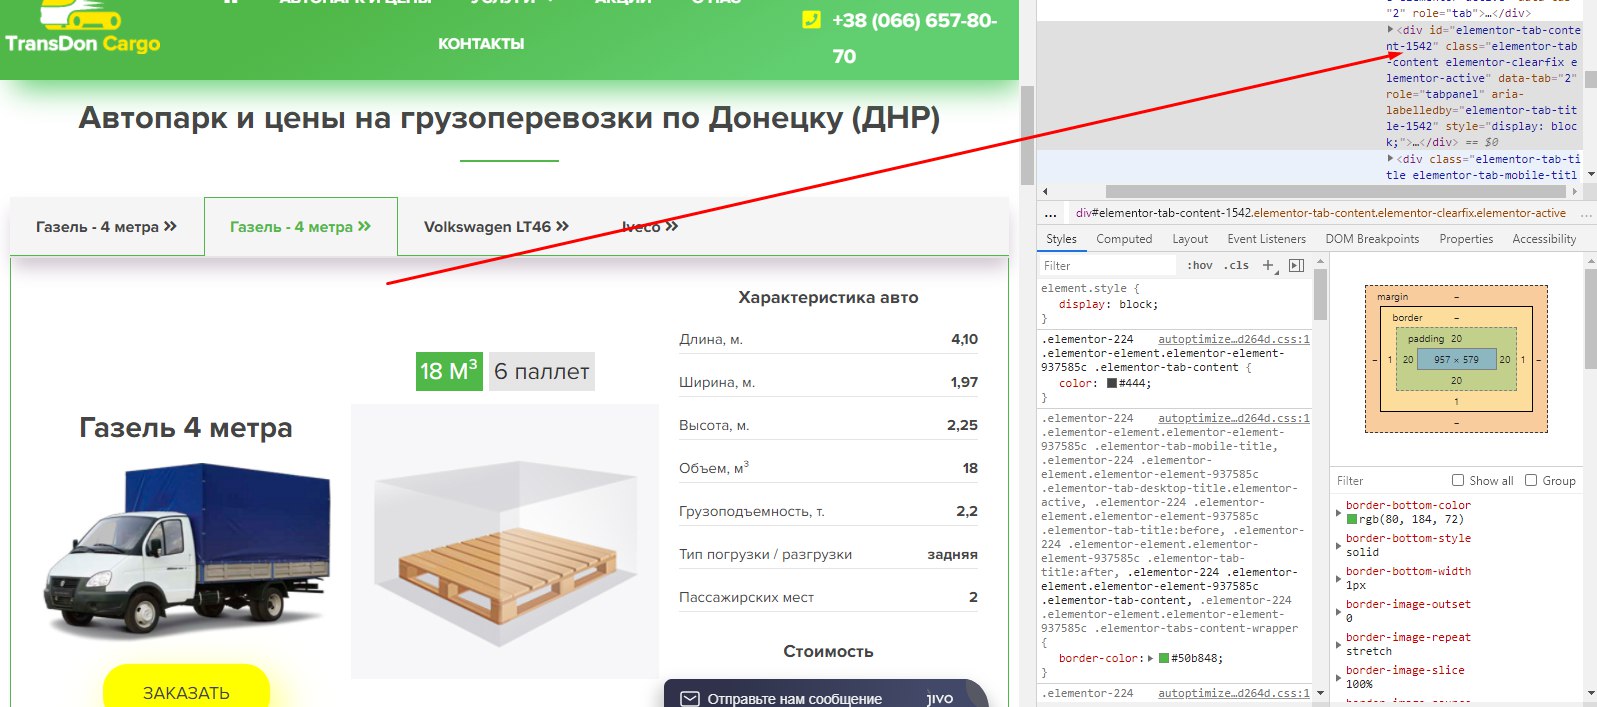
Task: Select the Iveco tab
Action: (650, 227)
